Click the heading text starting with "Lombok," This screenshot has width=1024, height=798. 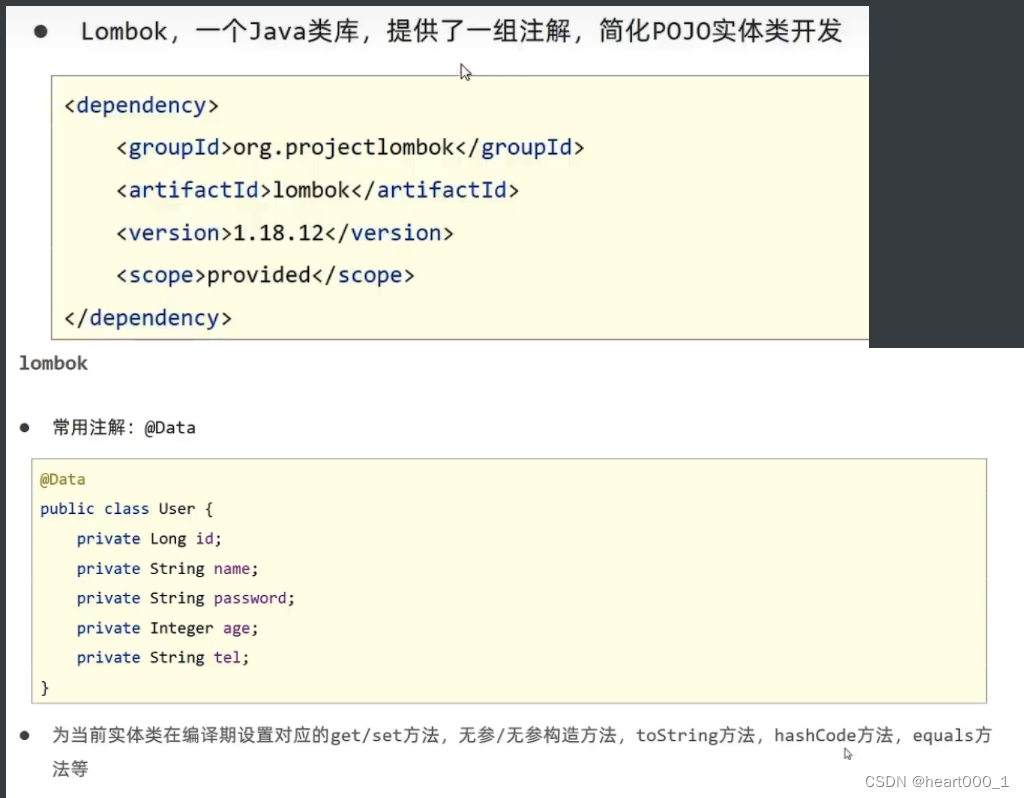(x=461, y=31)
